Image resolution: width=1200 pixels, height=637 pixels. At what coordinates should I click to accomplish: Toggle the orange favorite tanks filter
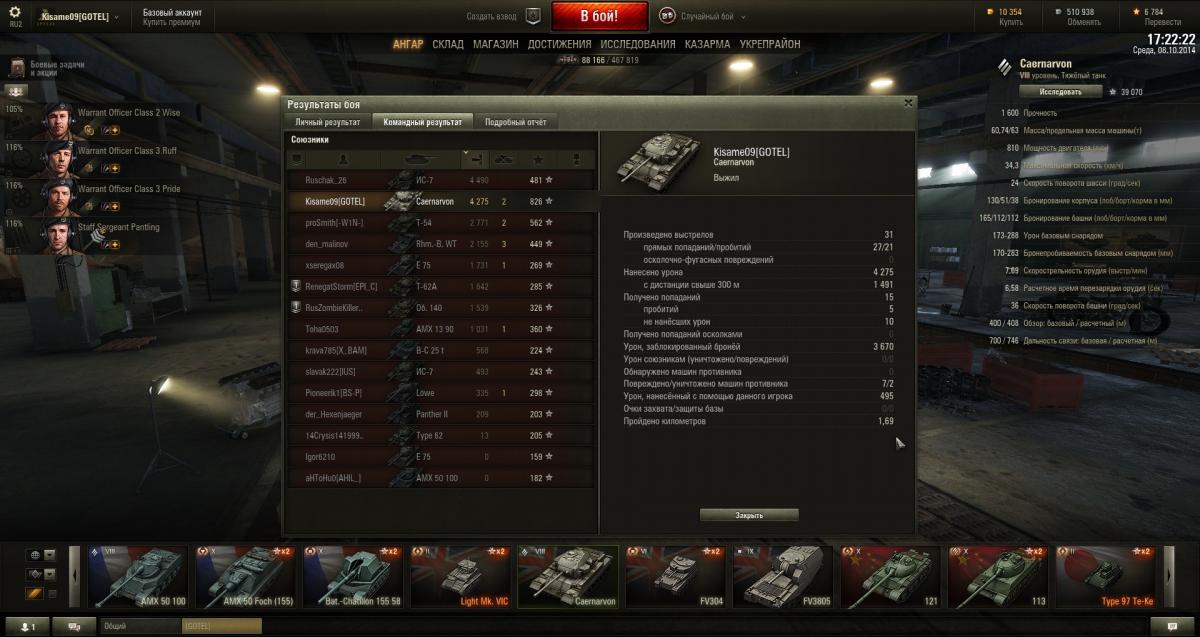click(35, 593)
